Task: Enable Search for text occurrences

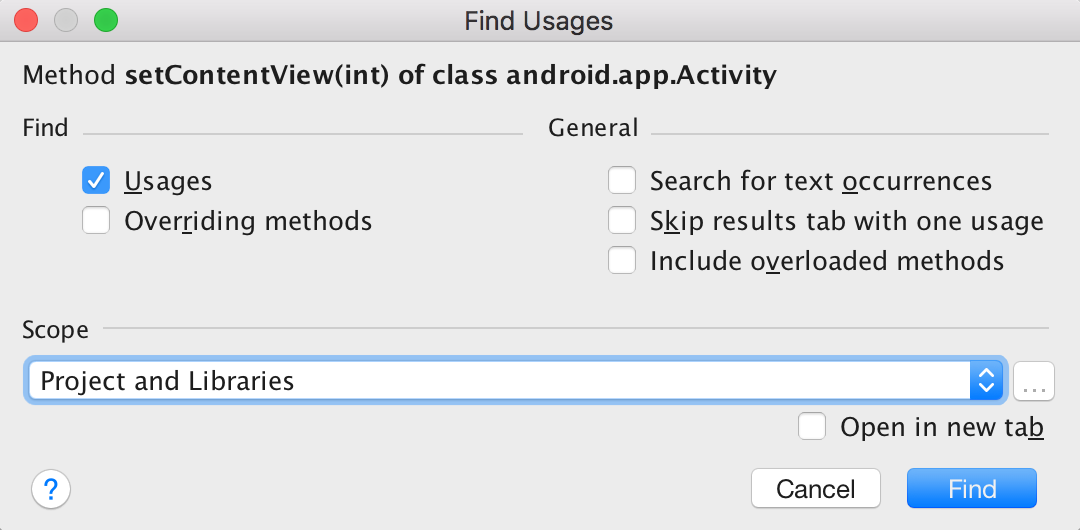Action: coord(622,181)
